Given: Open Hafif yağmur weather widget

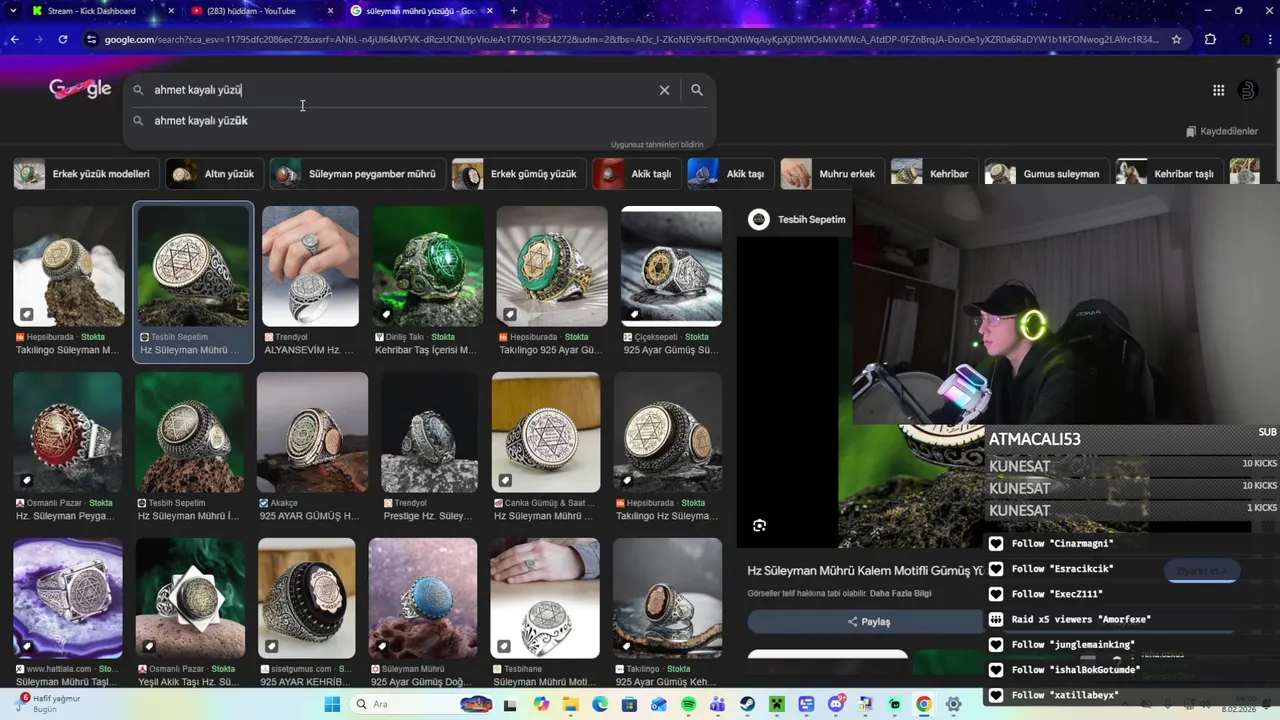Looking at the screenshot, I should (x=50, y=703).
